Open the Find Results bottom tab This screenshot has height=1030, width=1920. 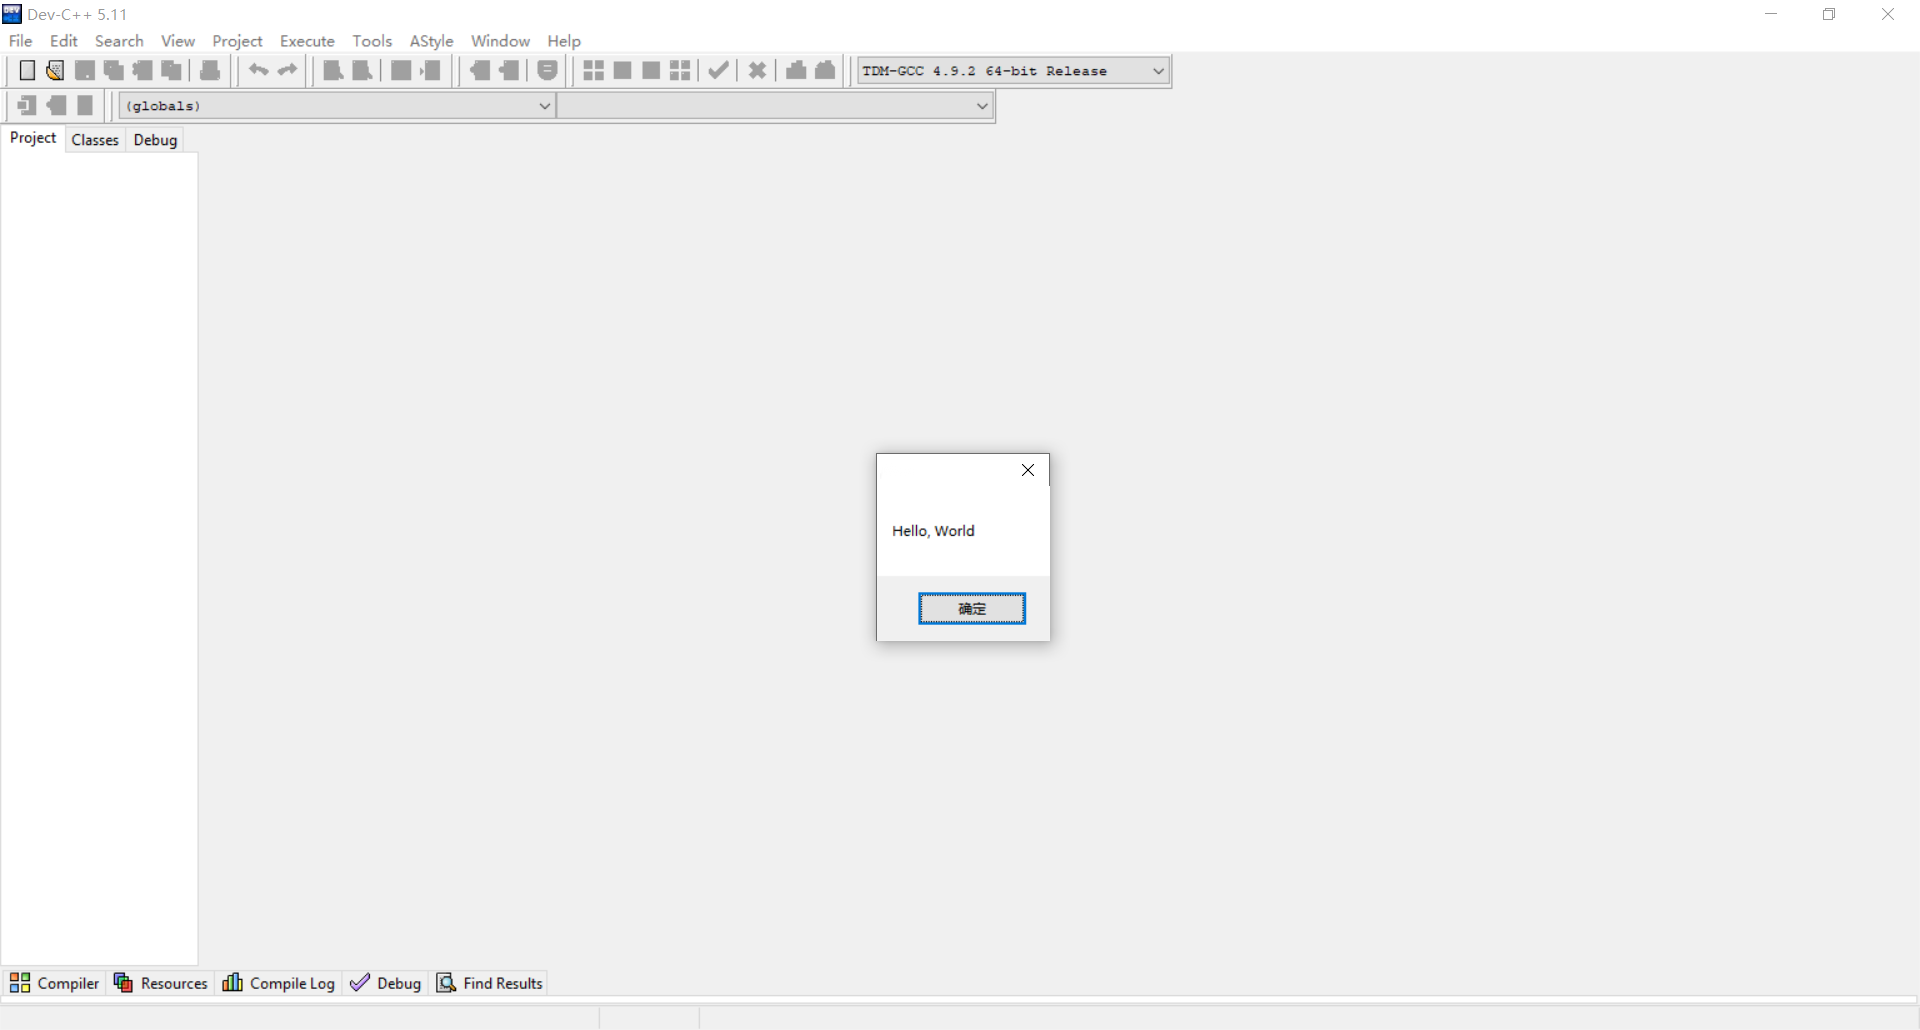[490, 983]
